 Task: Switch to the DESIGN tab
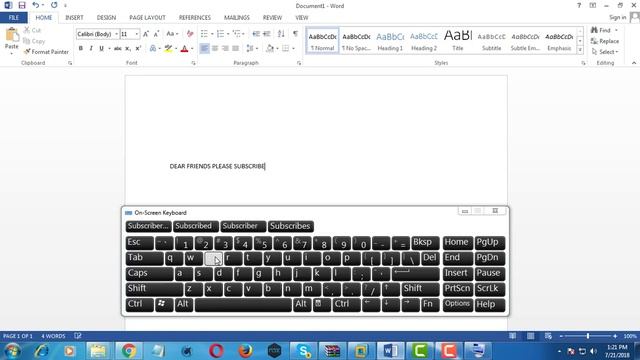(x=106, y=18)
